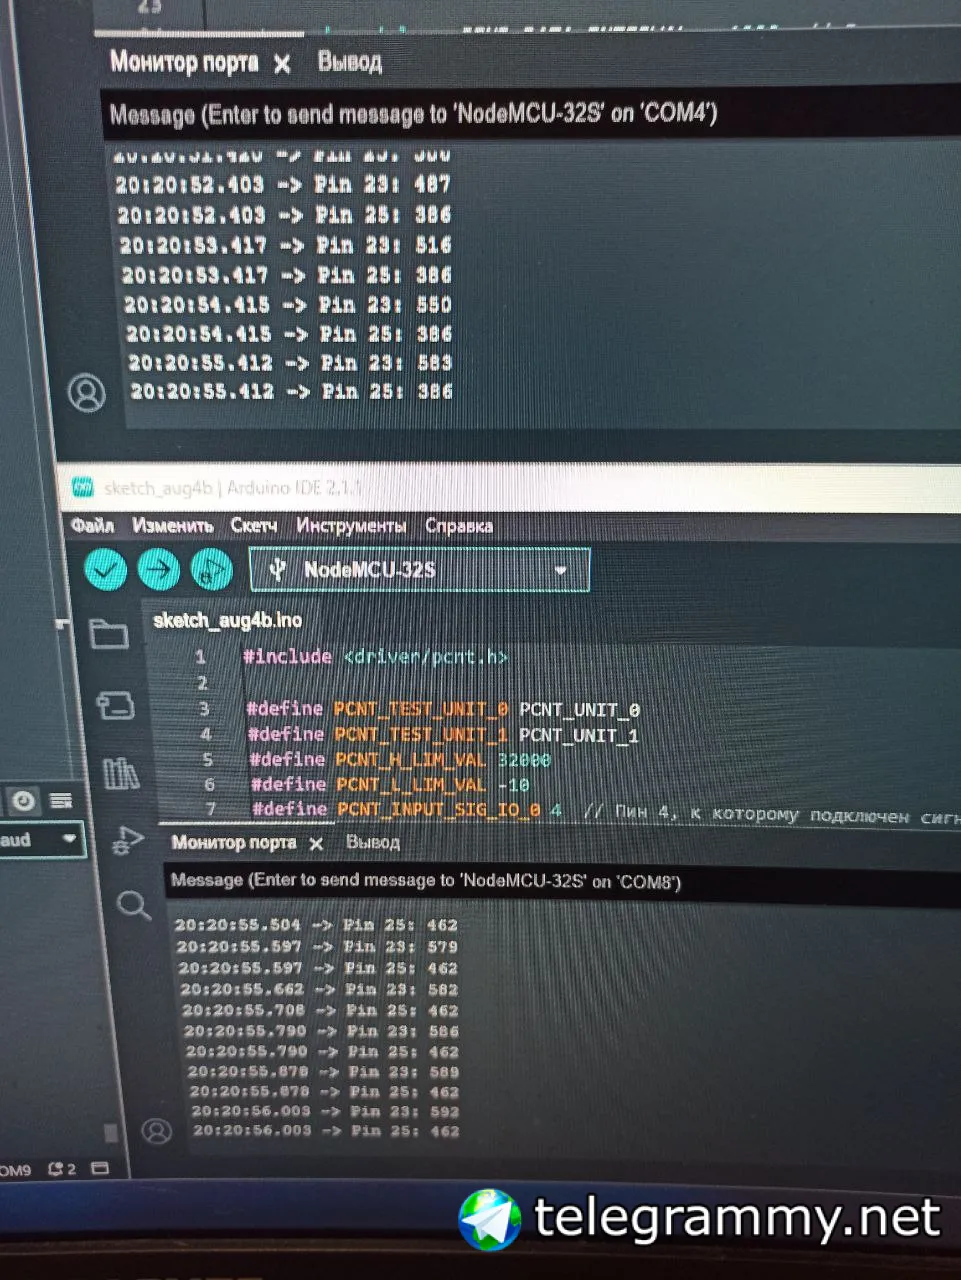This screenshot has height=1280, width=961.
Task: Open the Debug sidebar panel icon
Action: point(127,840)
